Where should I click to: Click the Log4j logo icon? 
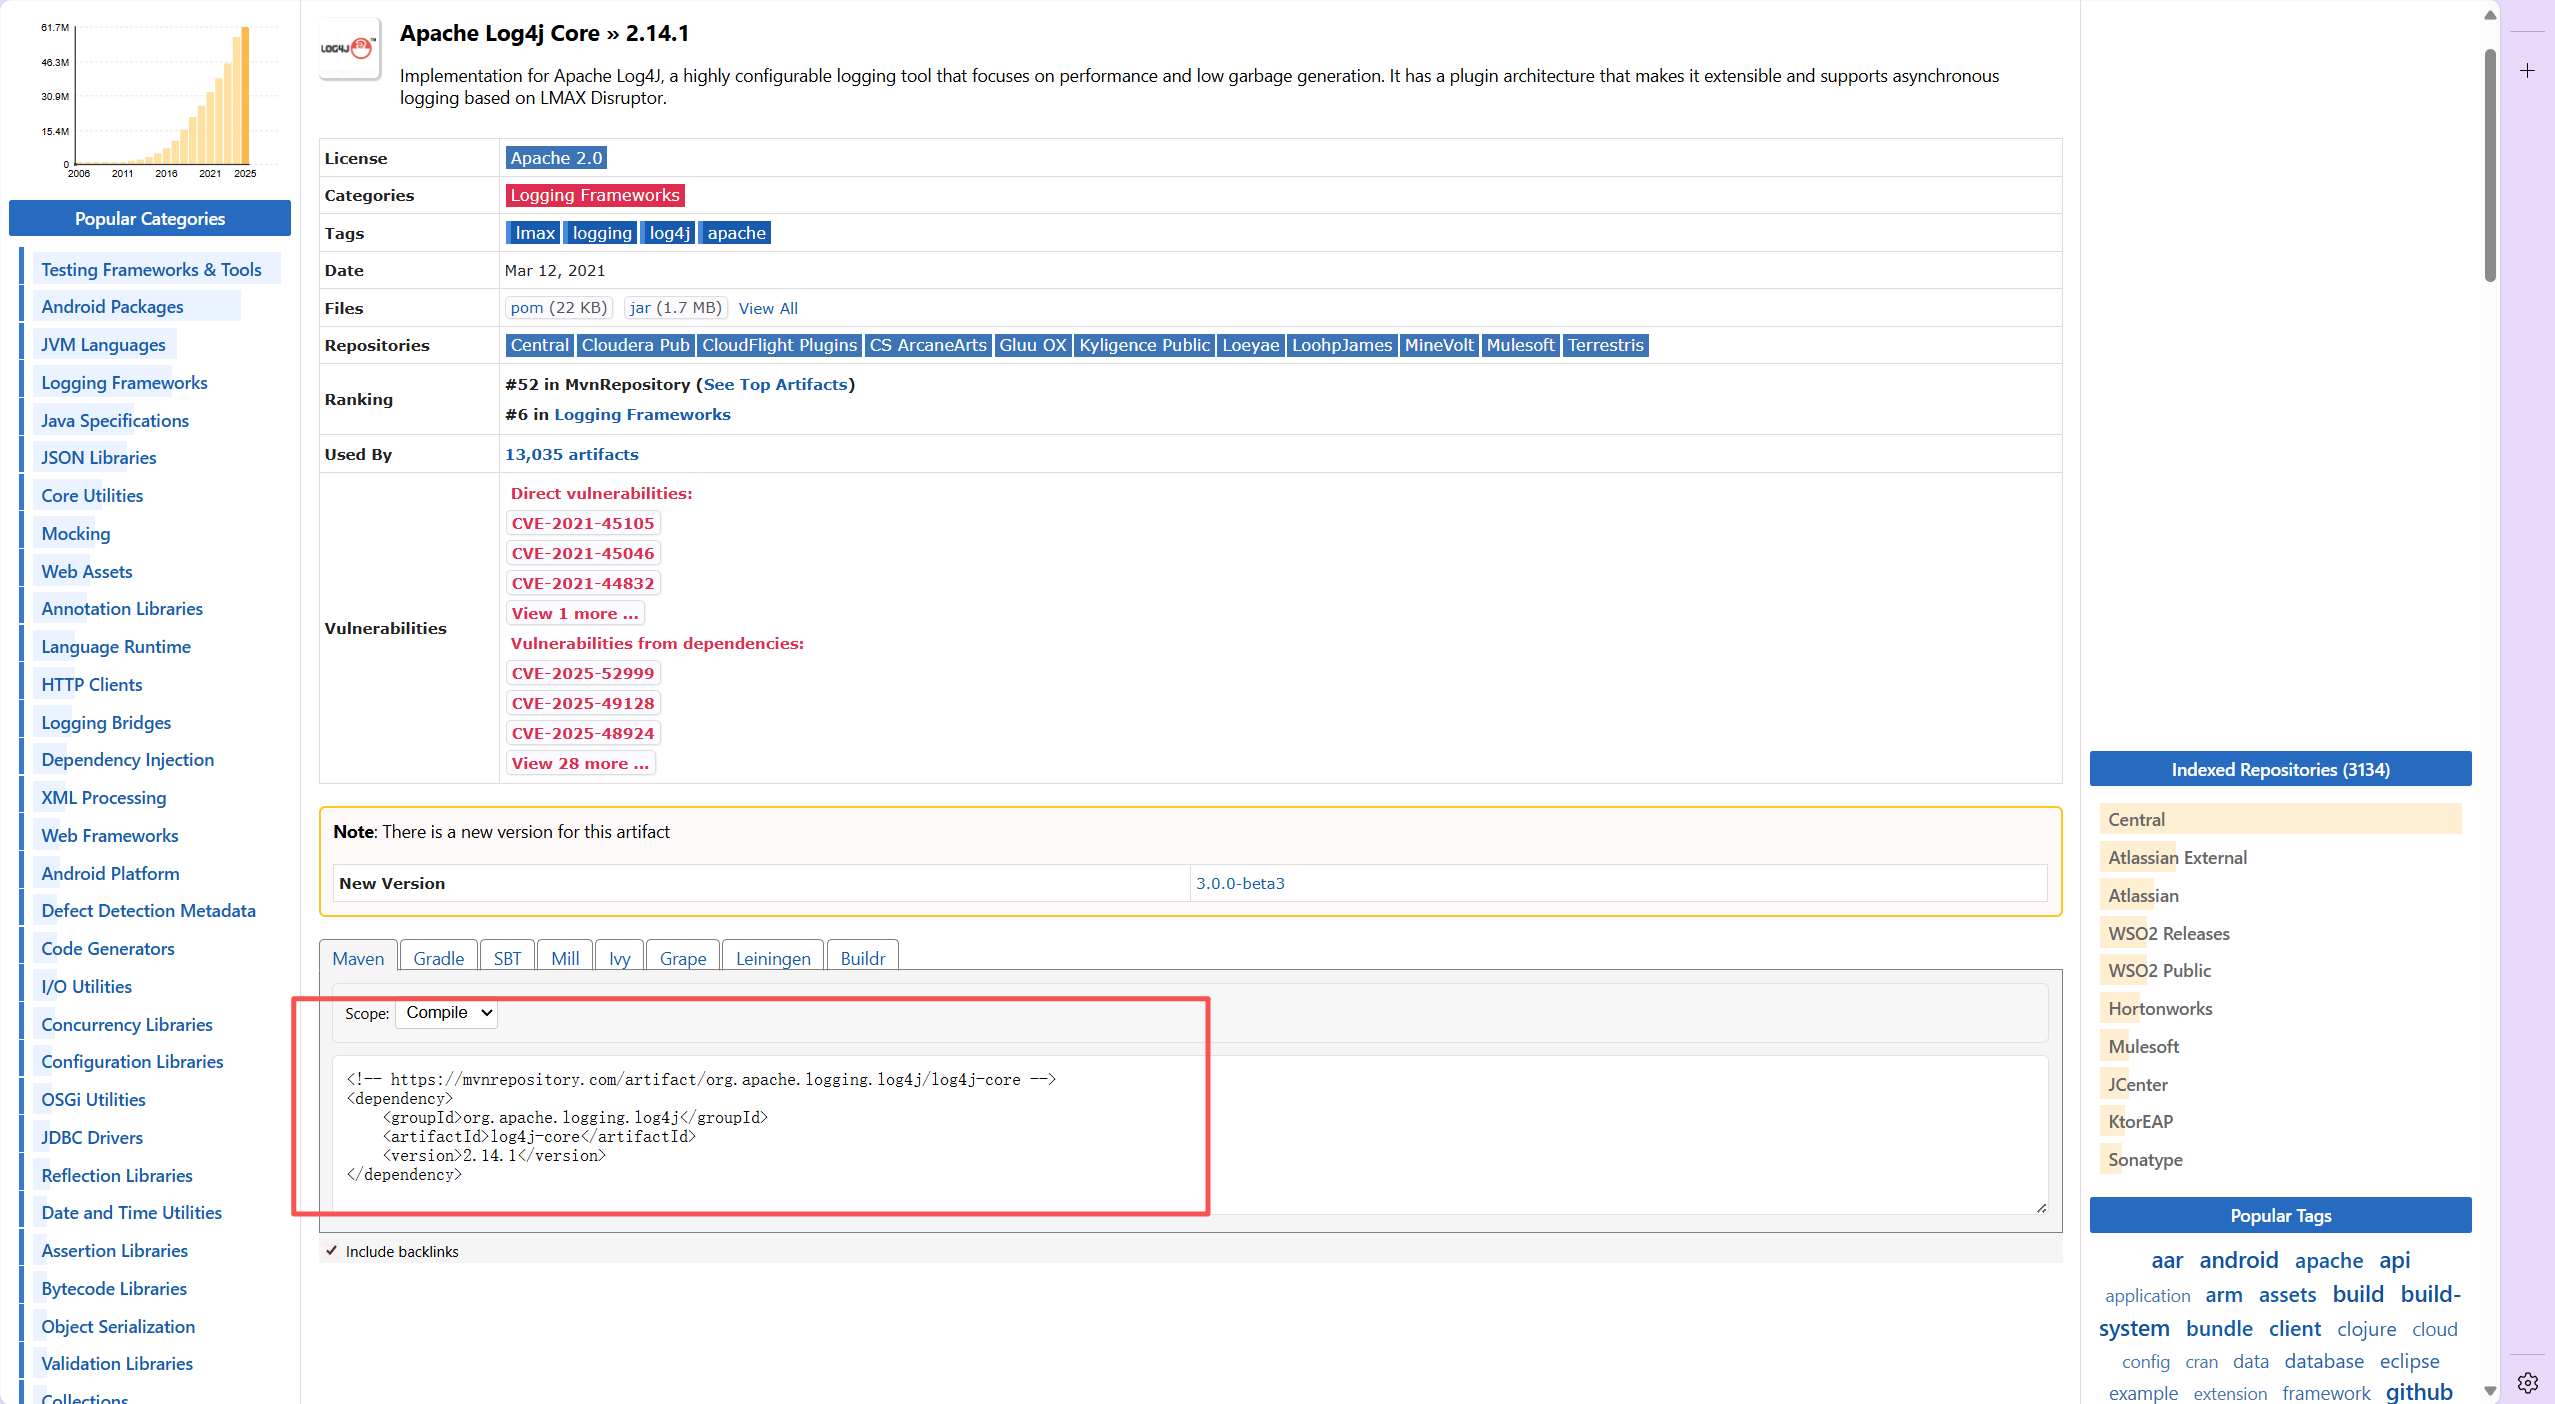point(349,48)
